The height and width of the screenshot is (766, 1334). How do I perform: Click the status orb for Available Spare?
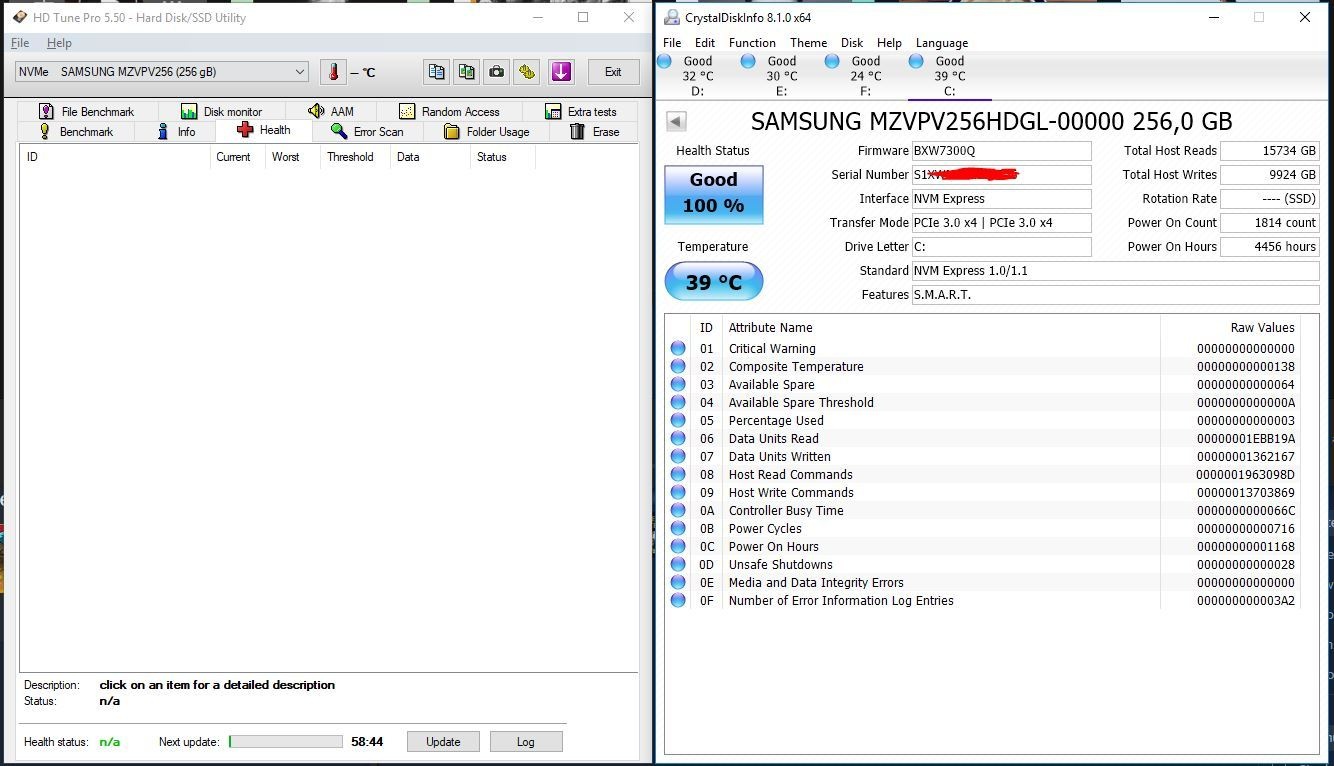678,385
